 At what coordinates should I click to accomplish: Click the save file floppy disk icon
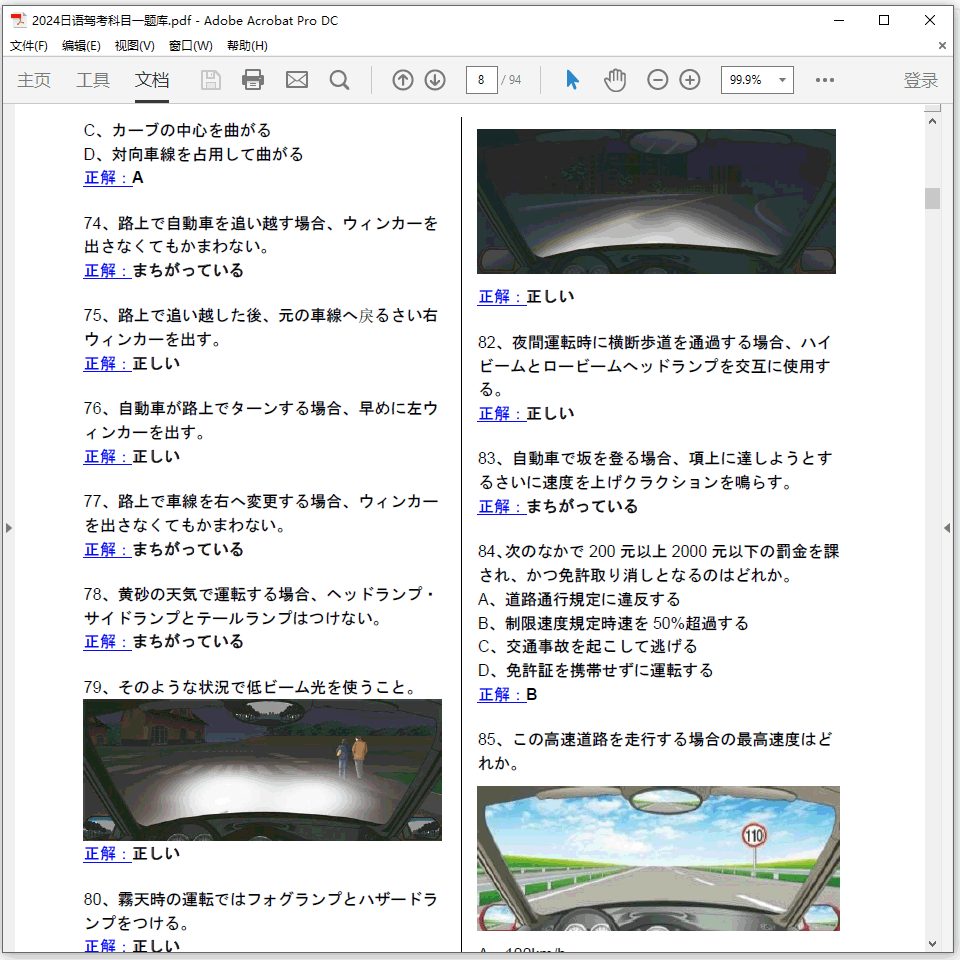[x=211, y=80]
